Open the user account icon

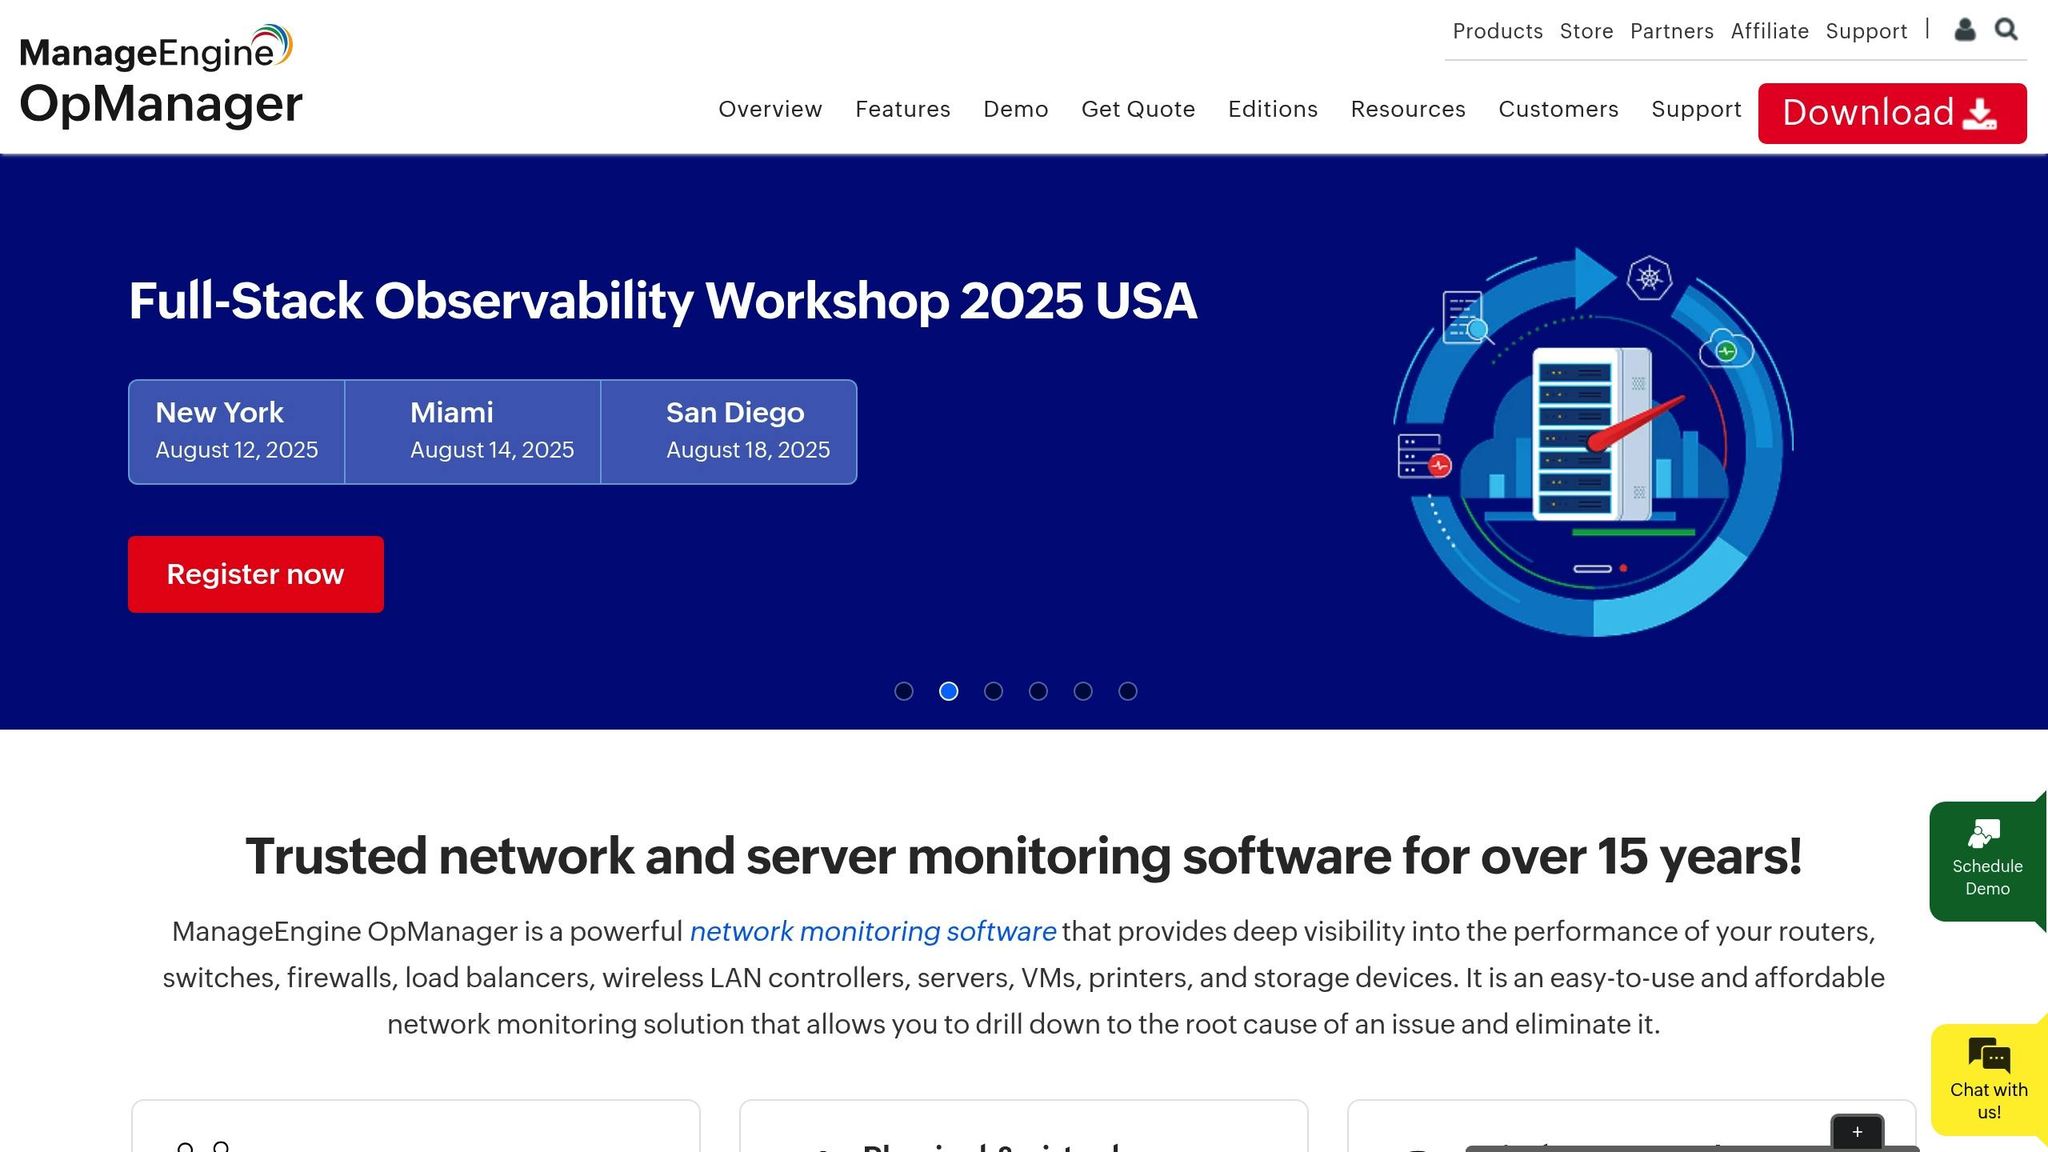1965,30
